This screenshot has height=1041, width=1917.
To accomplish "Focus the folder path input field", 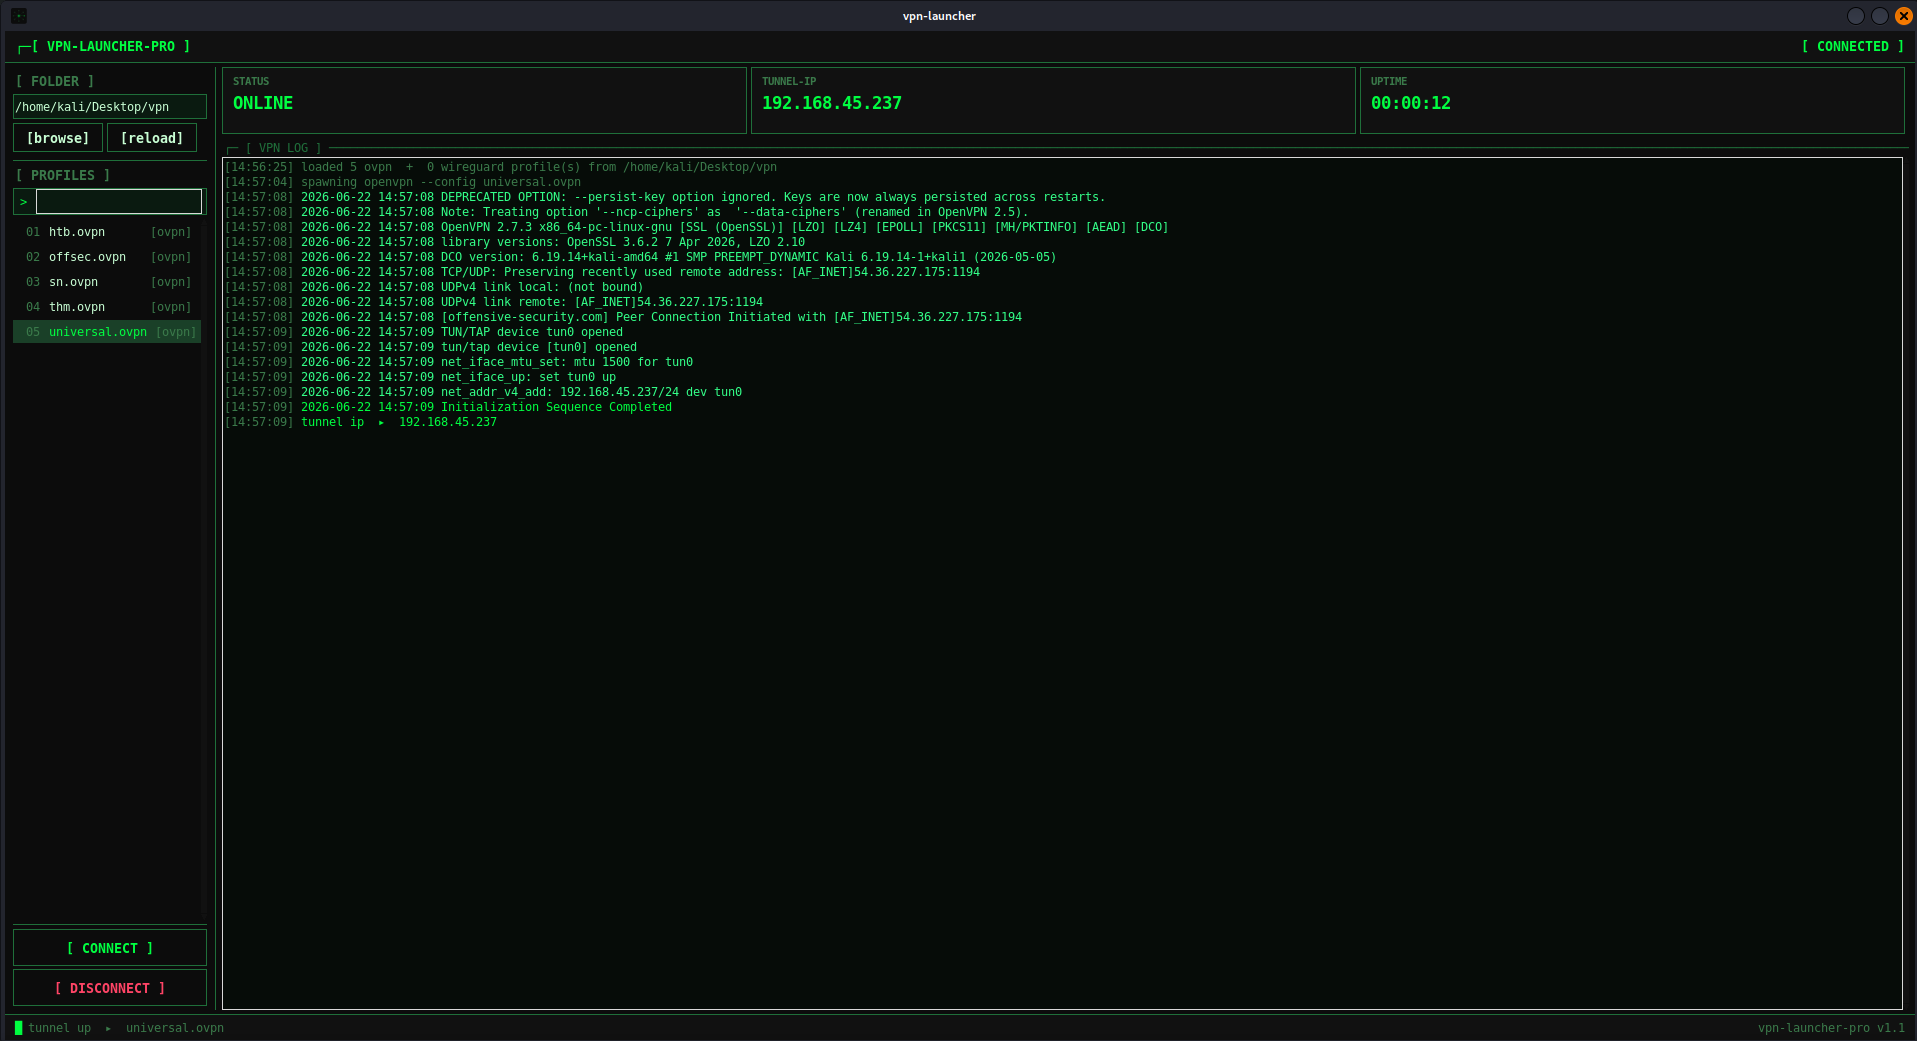I will click(110, 107).
